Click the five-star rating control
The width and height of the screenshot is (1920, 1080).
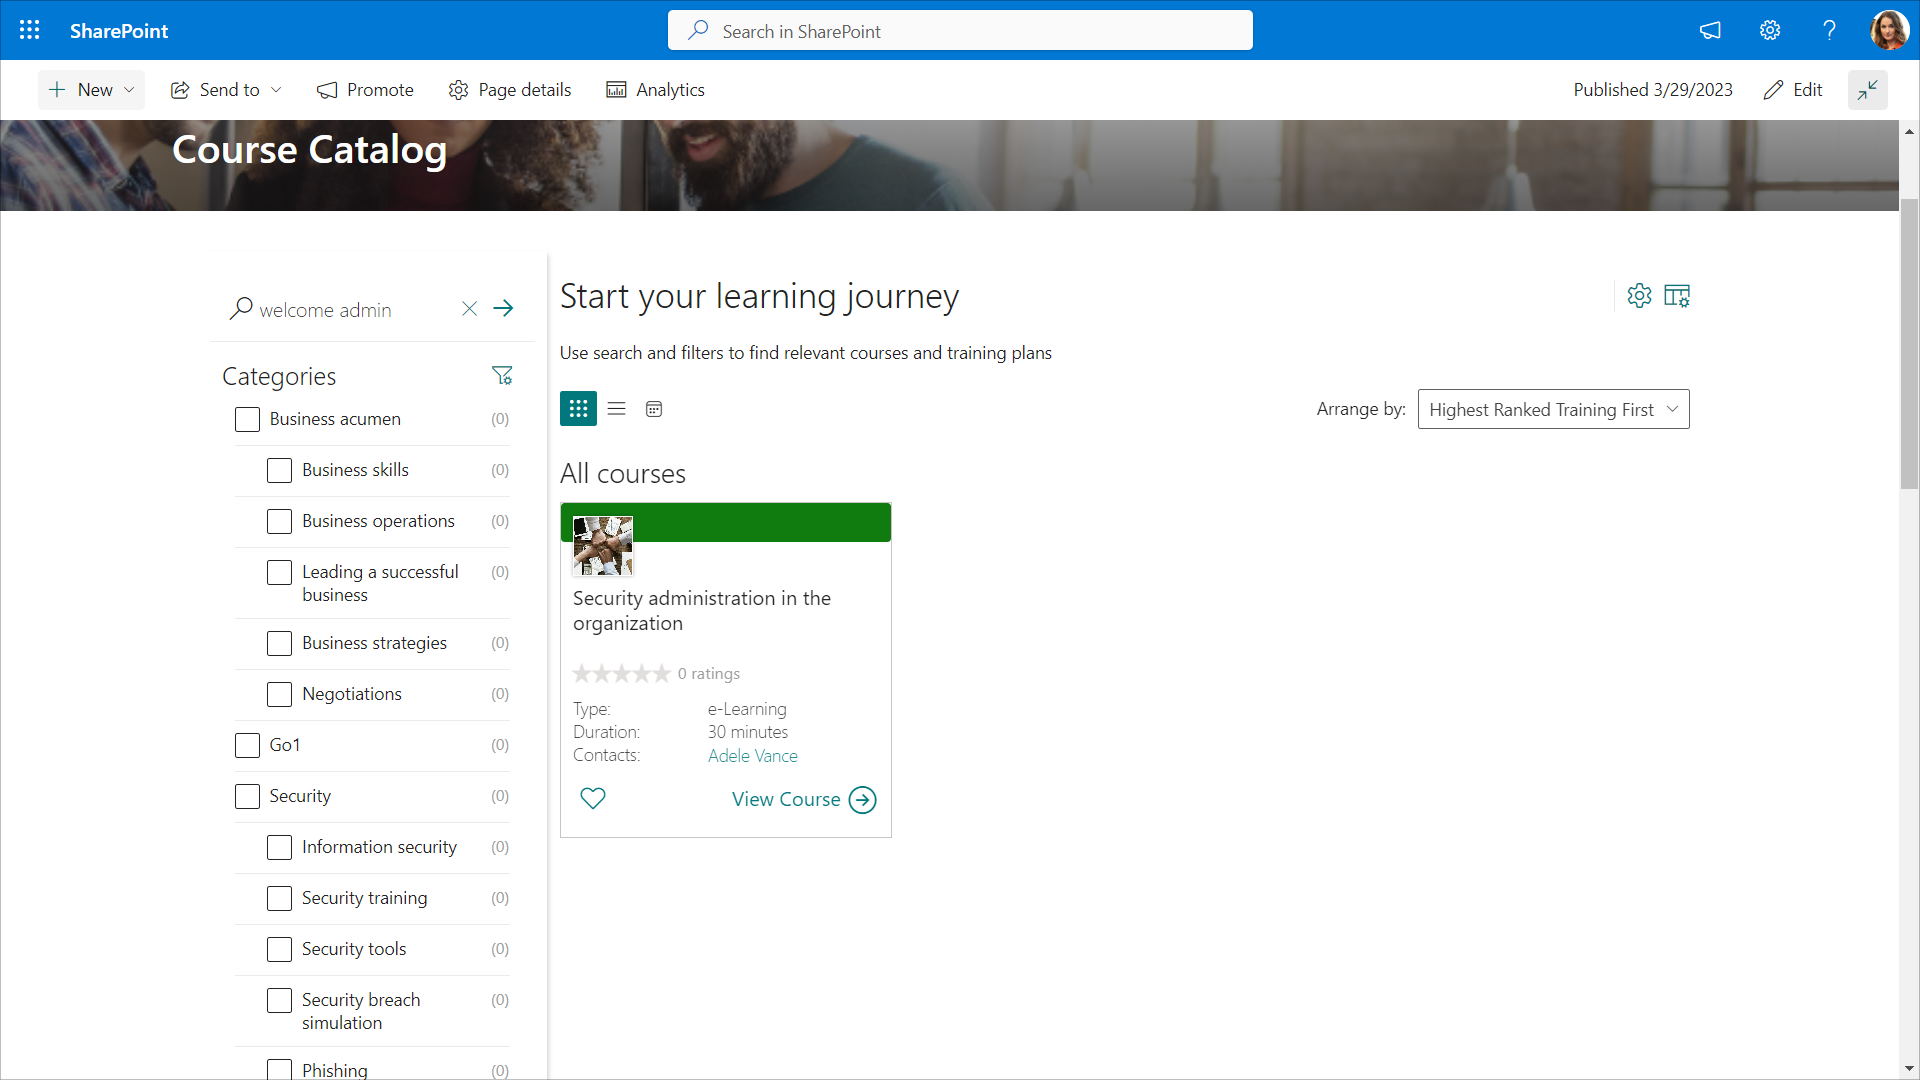(621, 674)
